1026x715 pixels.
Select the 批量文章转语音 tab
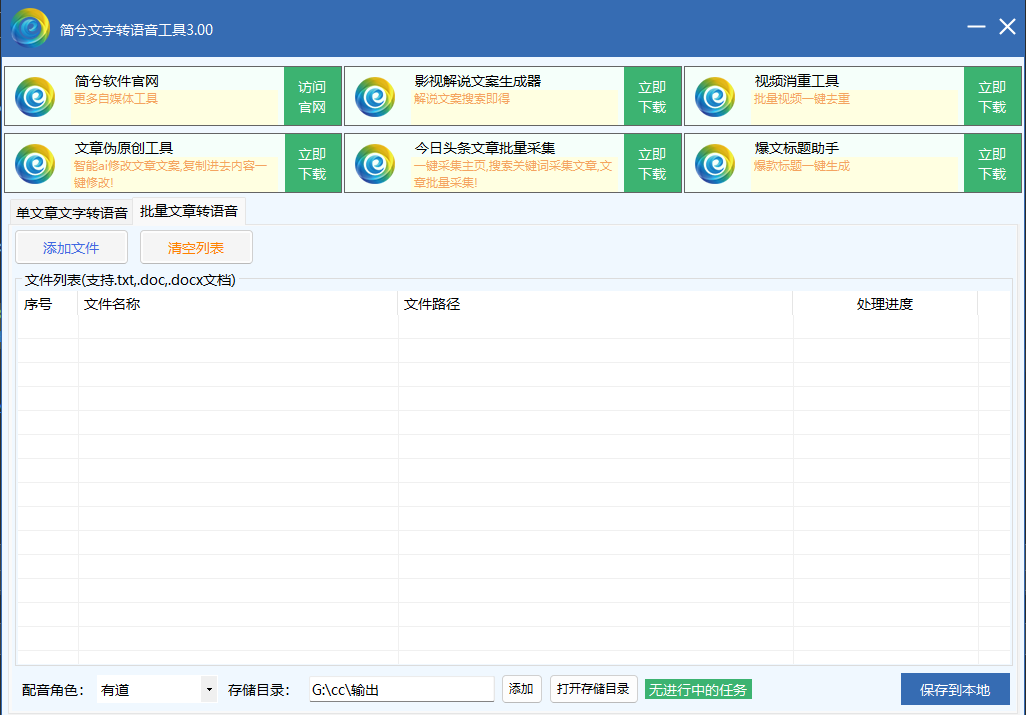tap(189, 211)
